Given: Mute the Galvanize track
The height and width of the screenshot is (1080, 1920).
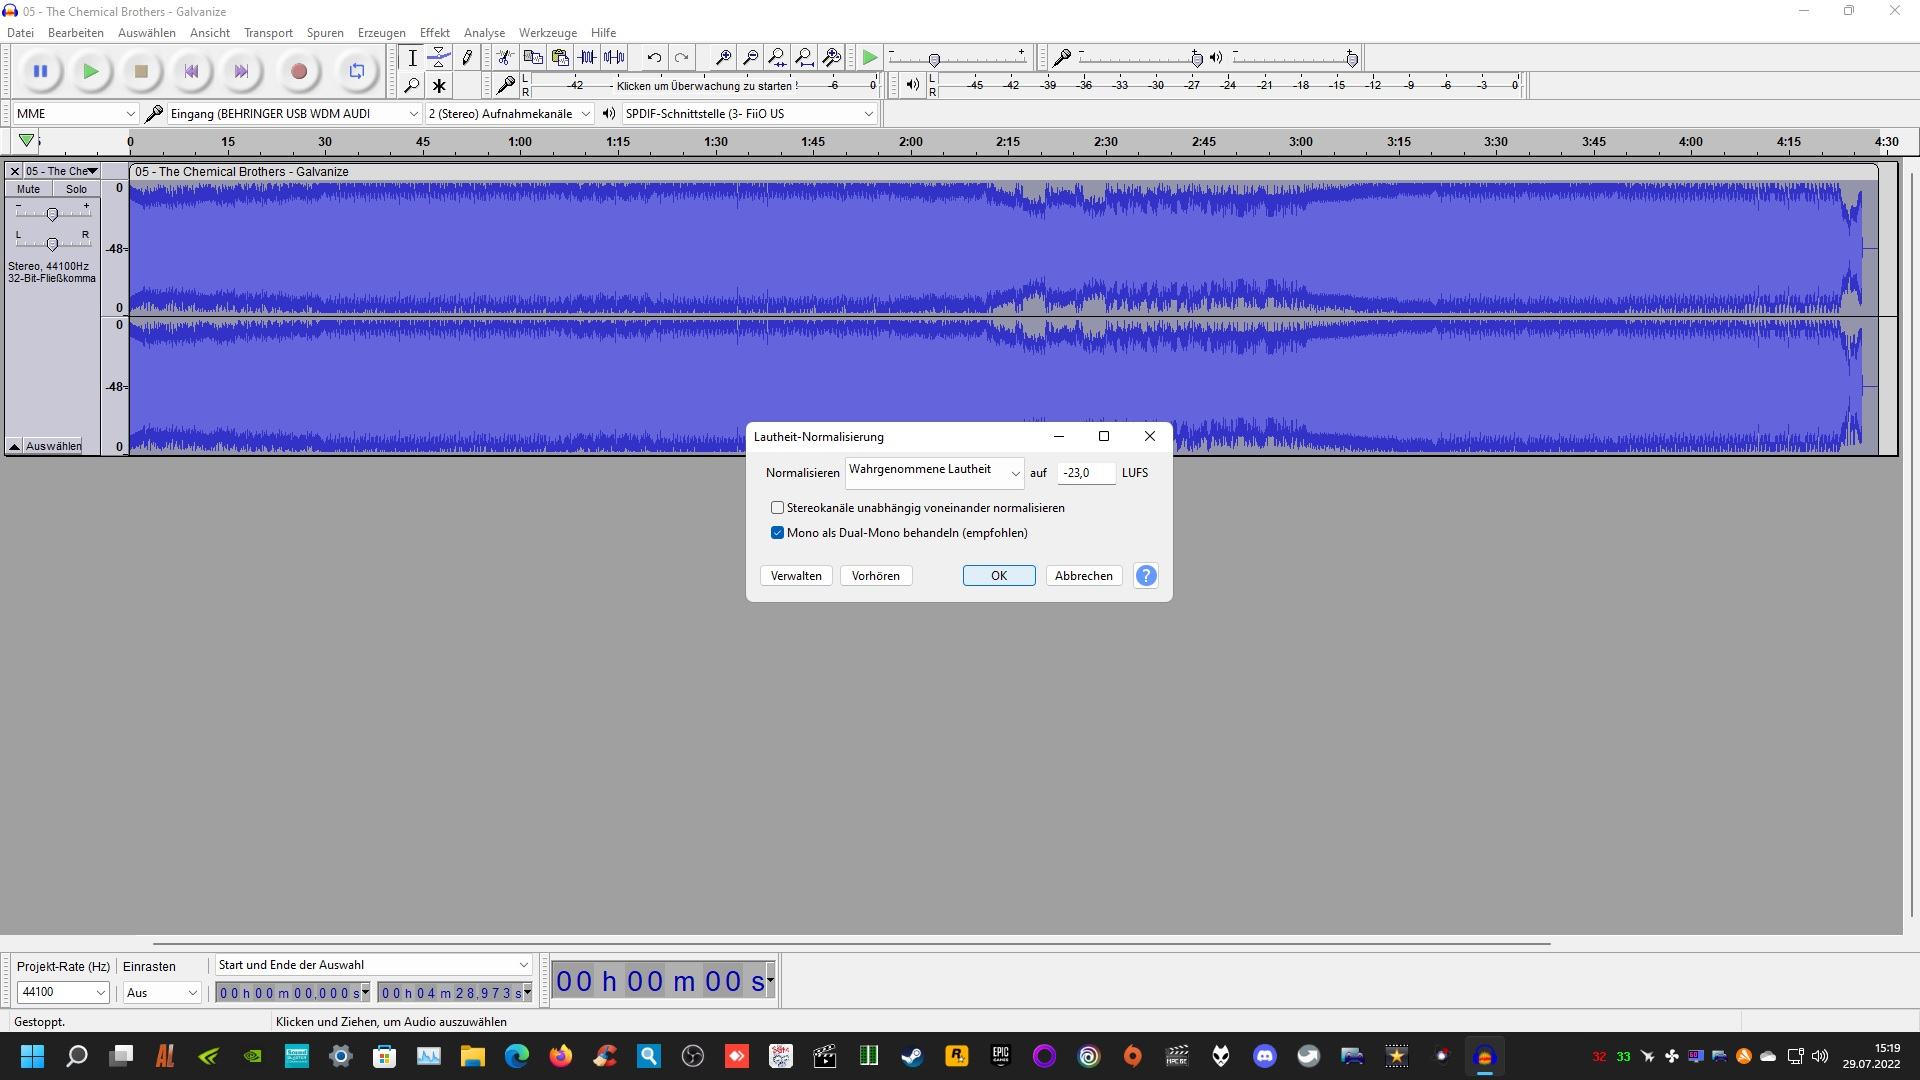Looking at the screenshot, I should click(28, 189).
